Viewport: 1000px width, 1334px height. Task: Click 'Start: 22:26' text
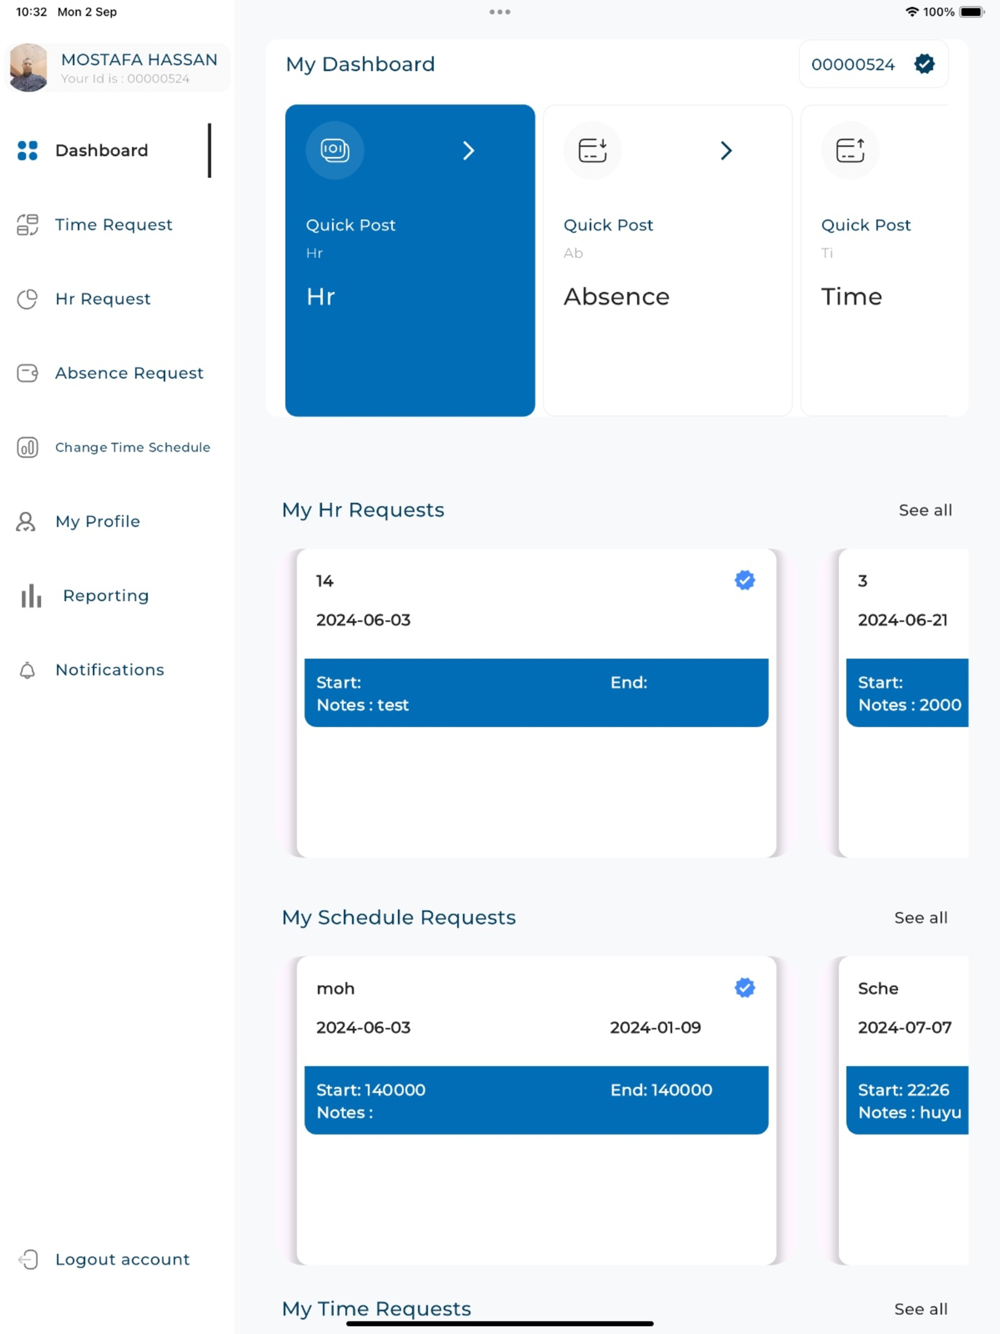pyautogui.click(x=904, y=1090)
